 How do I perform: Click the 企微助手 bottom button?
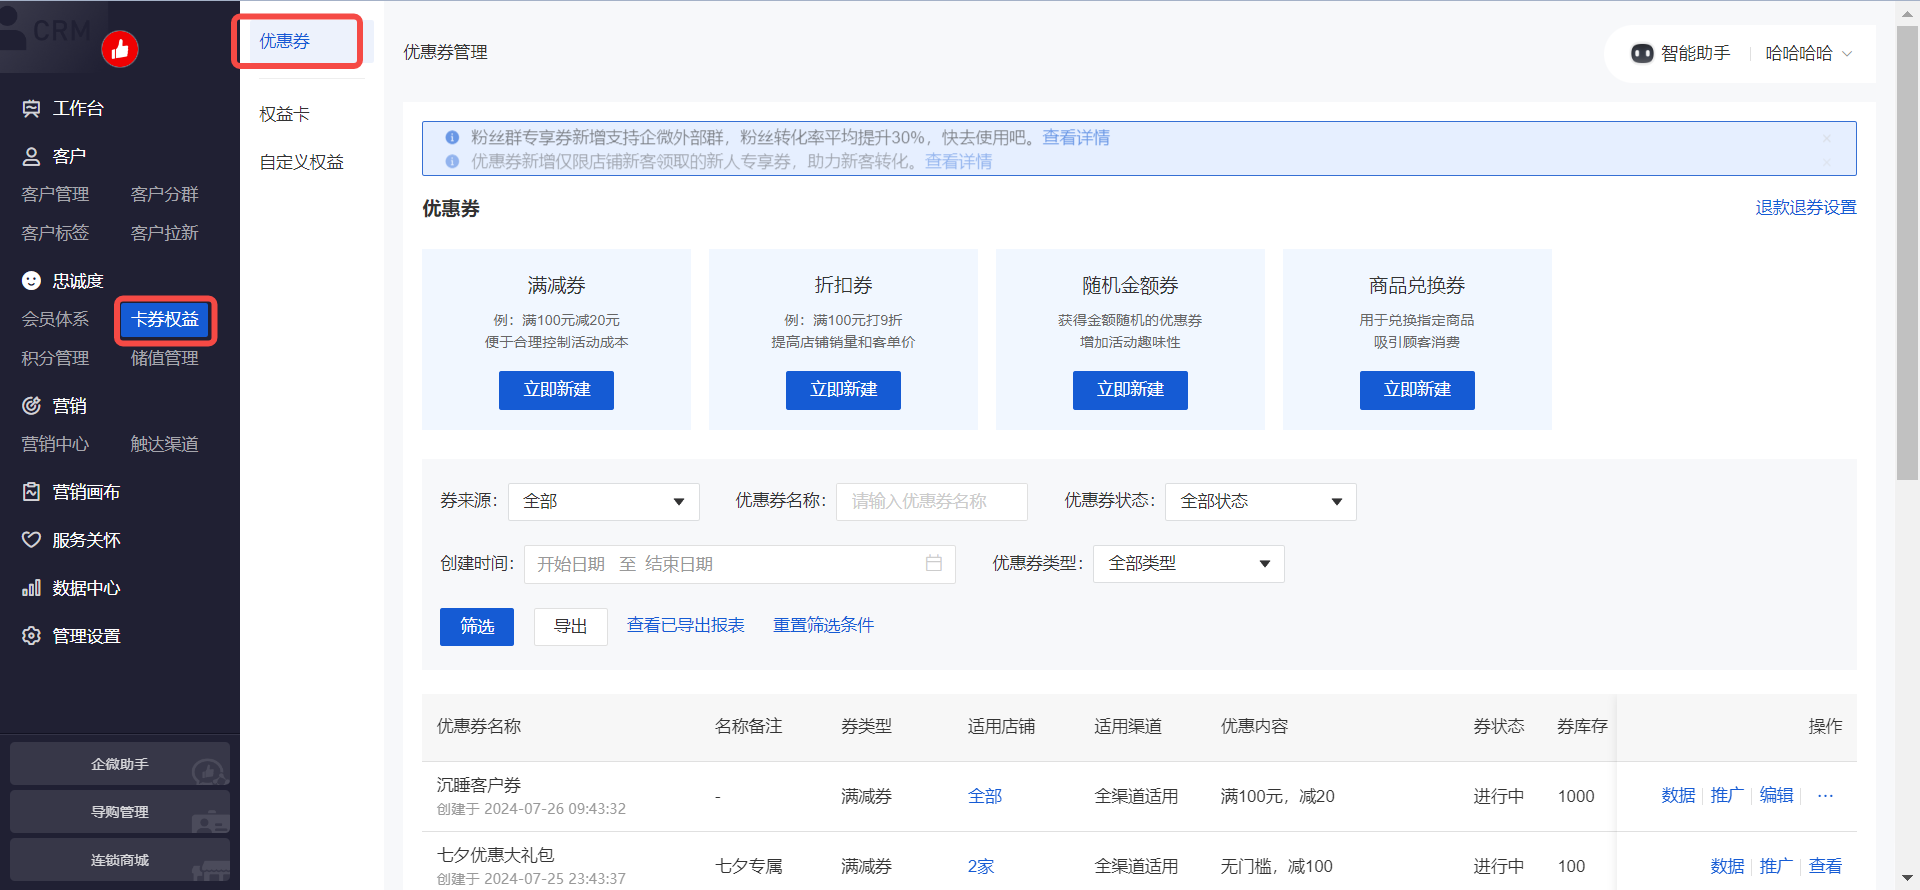point(120,764)
